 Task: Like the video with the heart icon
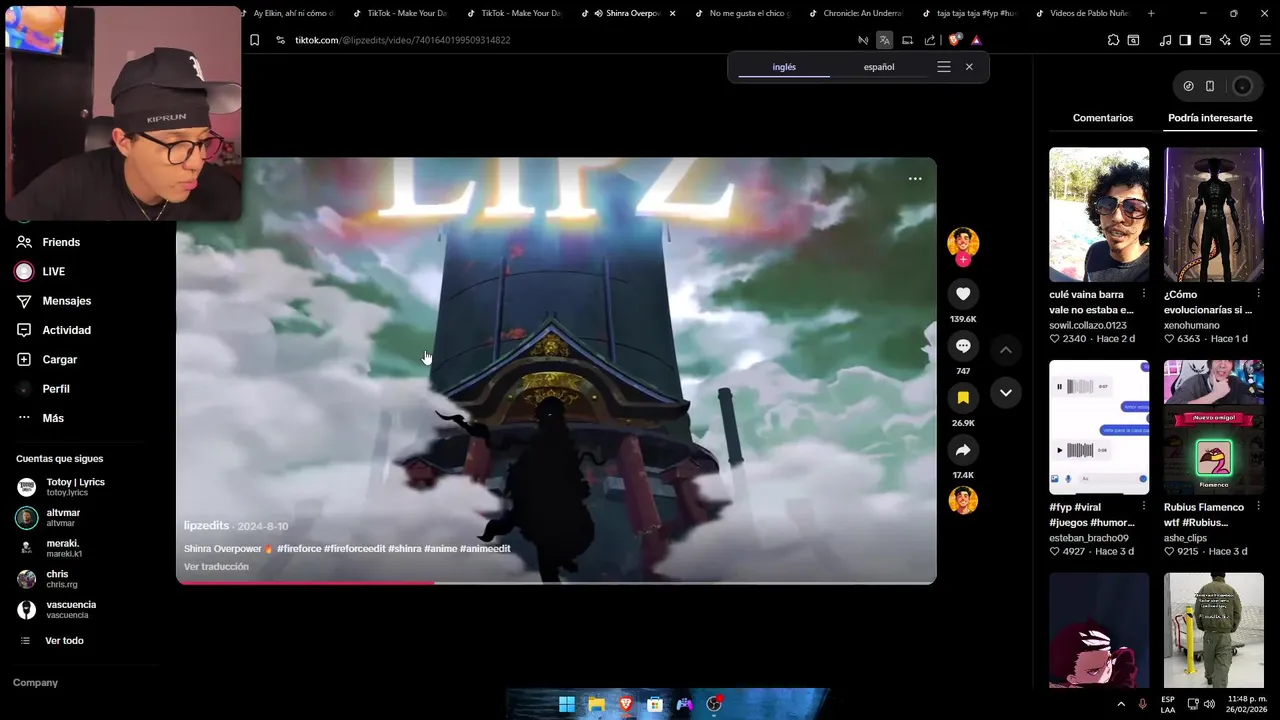click(963, 293)
